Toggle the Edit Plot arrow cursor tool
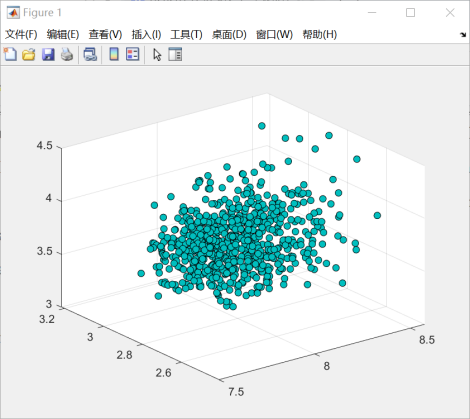 157,55
